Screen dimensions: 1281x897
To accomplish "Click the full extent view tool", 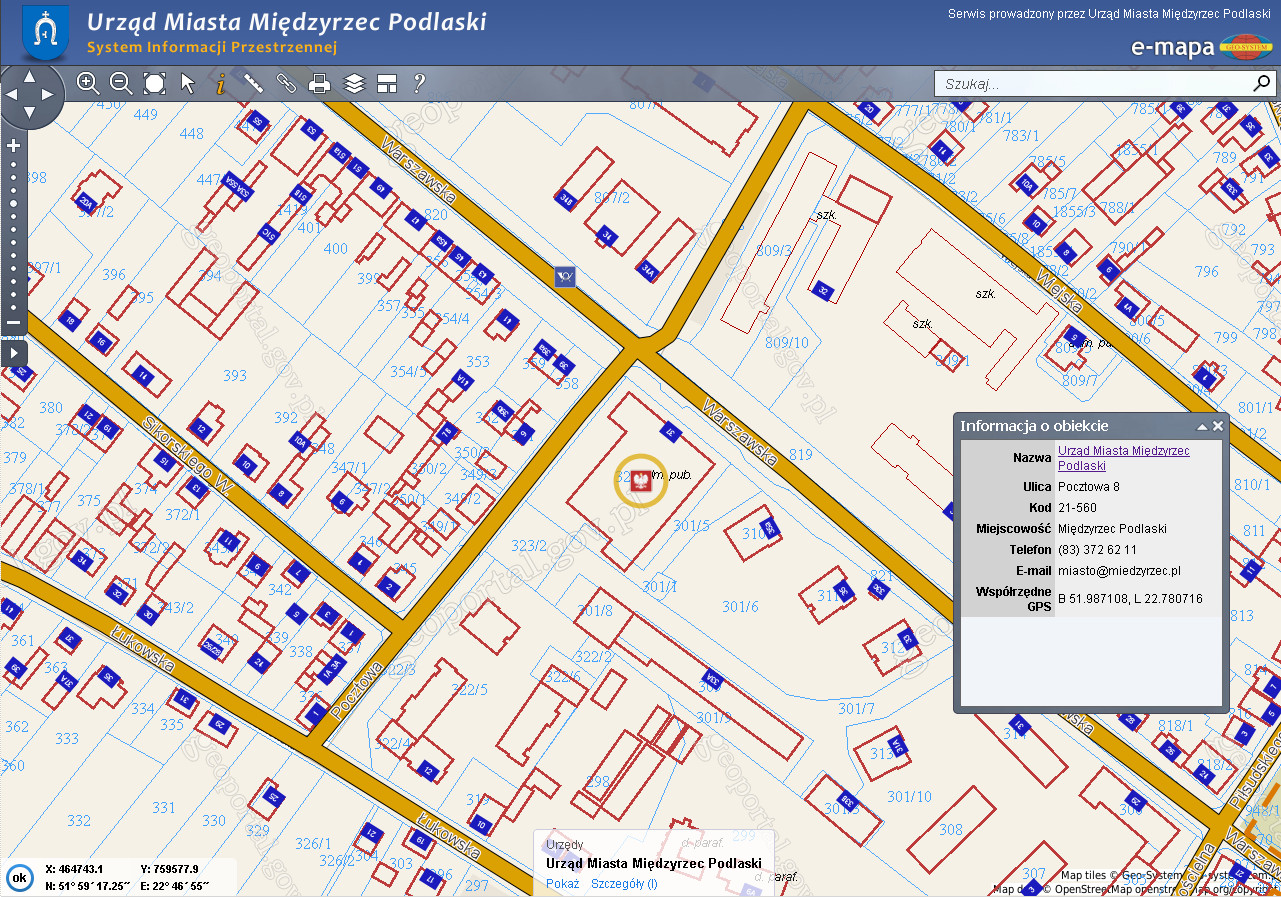I will [154, 83].
